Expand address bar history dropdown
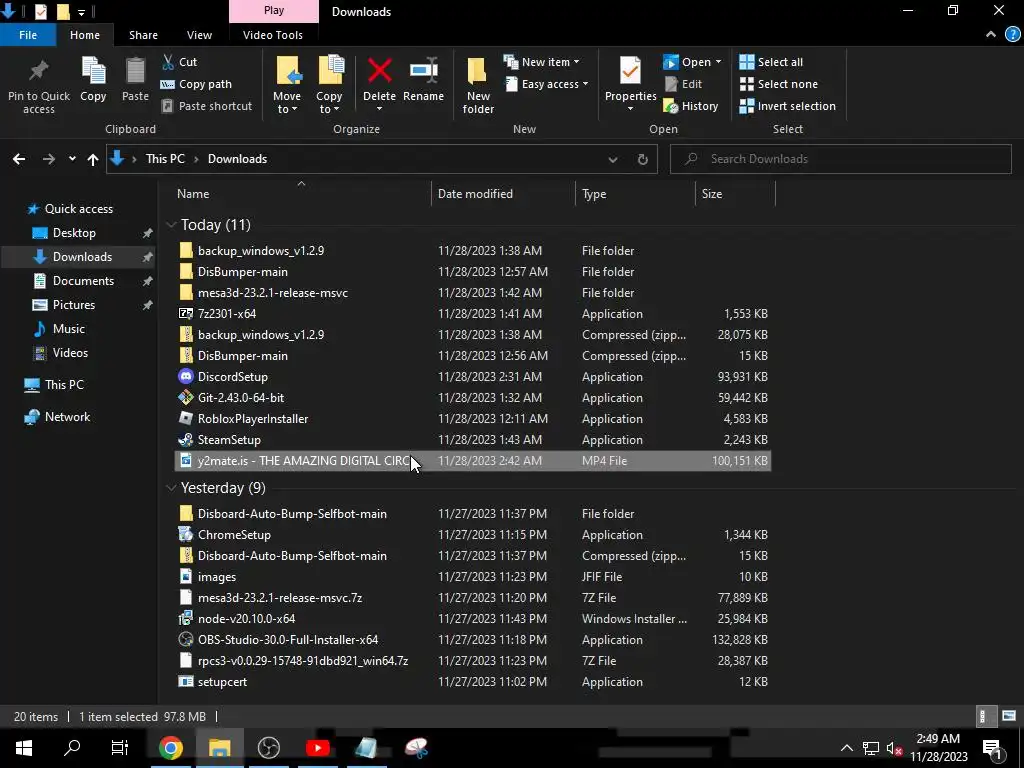The image size is (1024, 768). (x=613, y=159)
